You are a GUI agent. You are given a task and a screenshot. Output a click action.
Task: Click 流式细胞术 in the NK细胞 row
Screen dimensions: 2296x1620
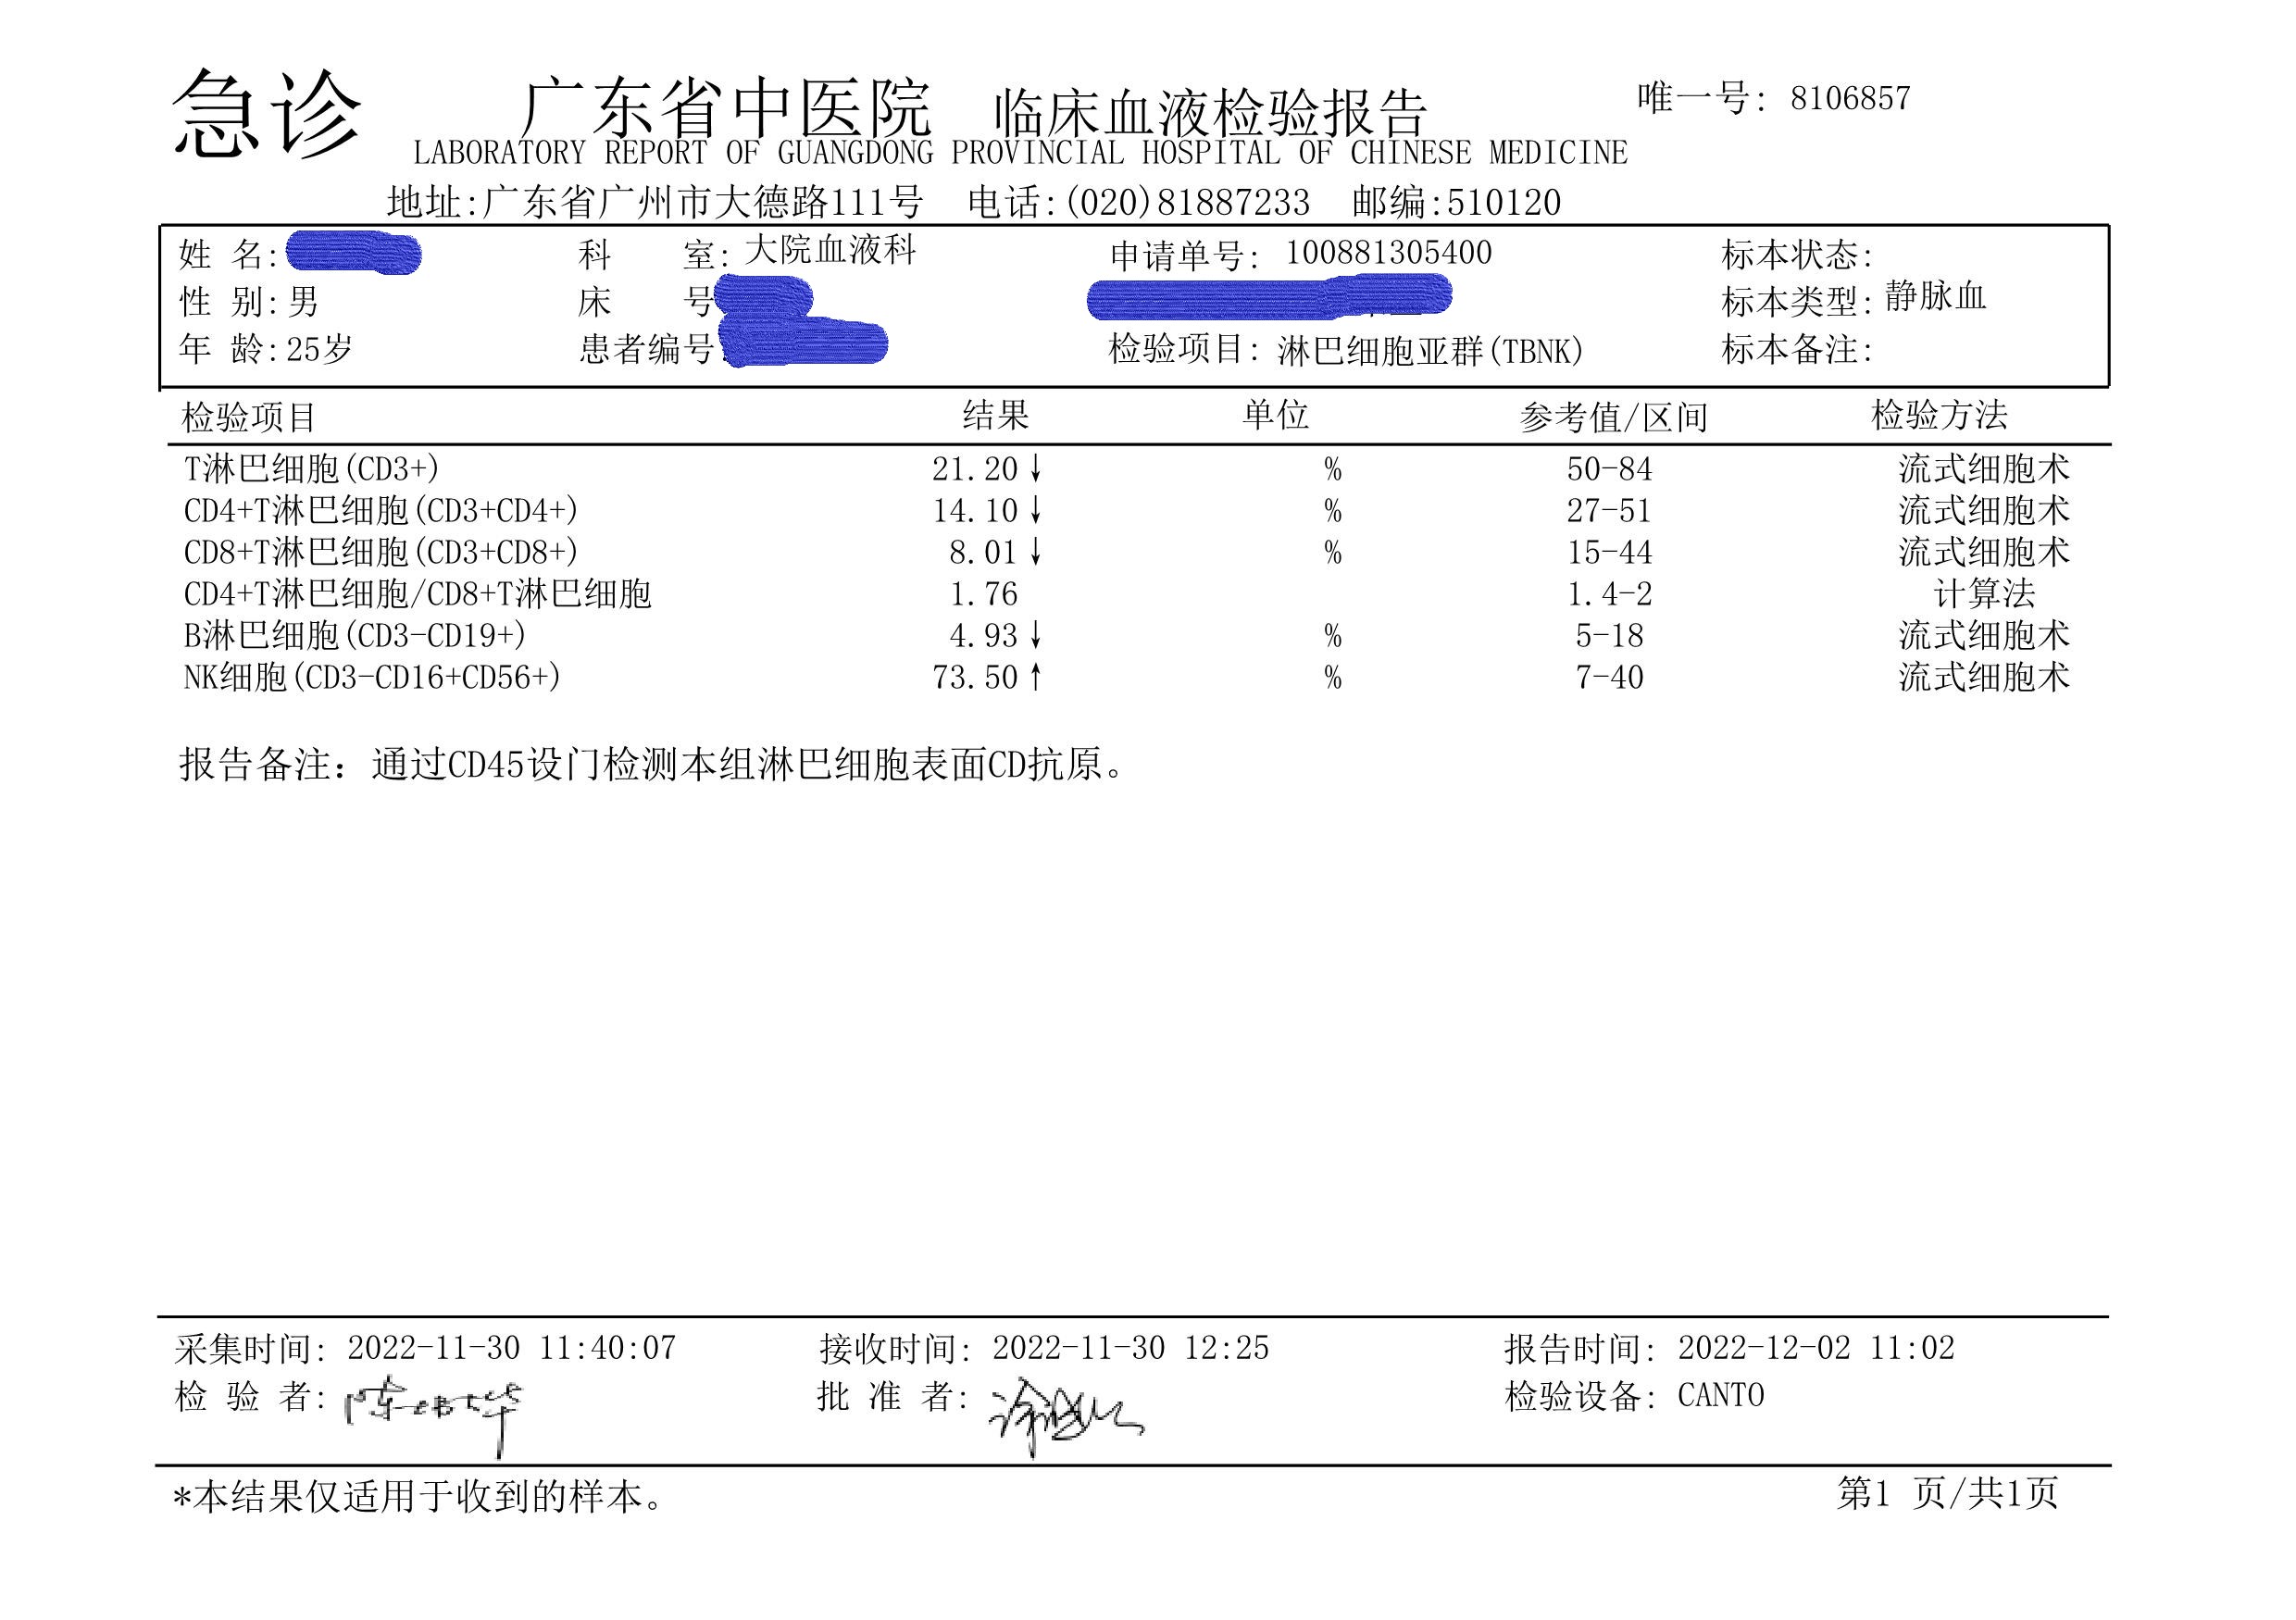coord(1985,677)
